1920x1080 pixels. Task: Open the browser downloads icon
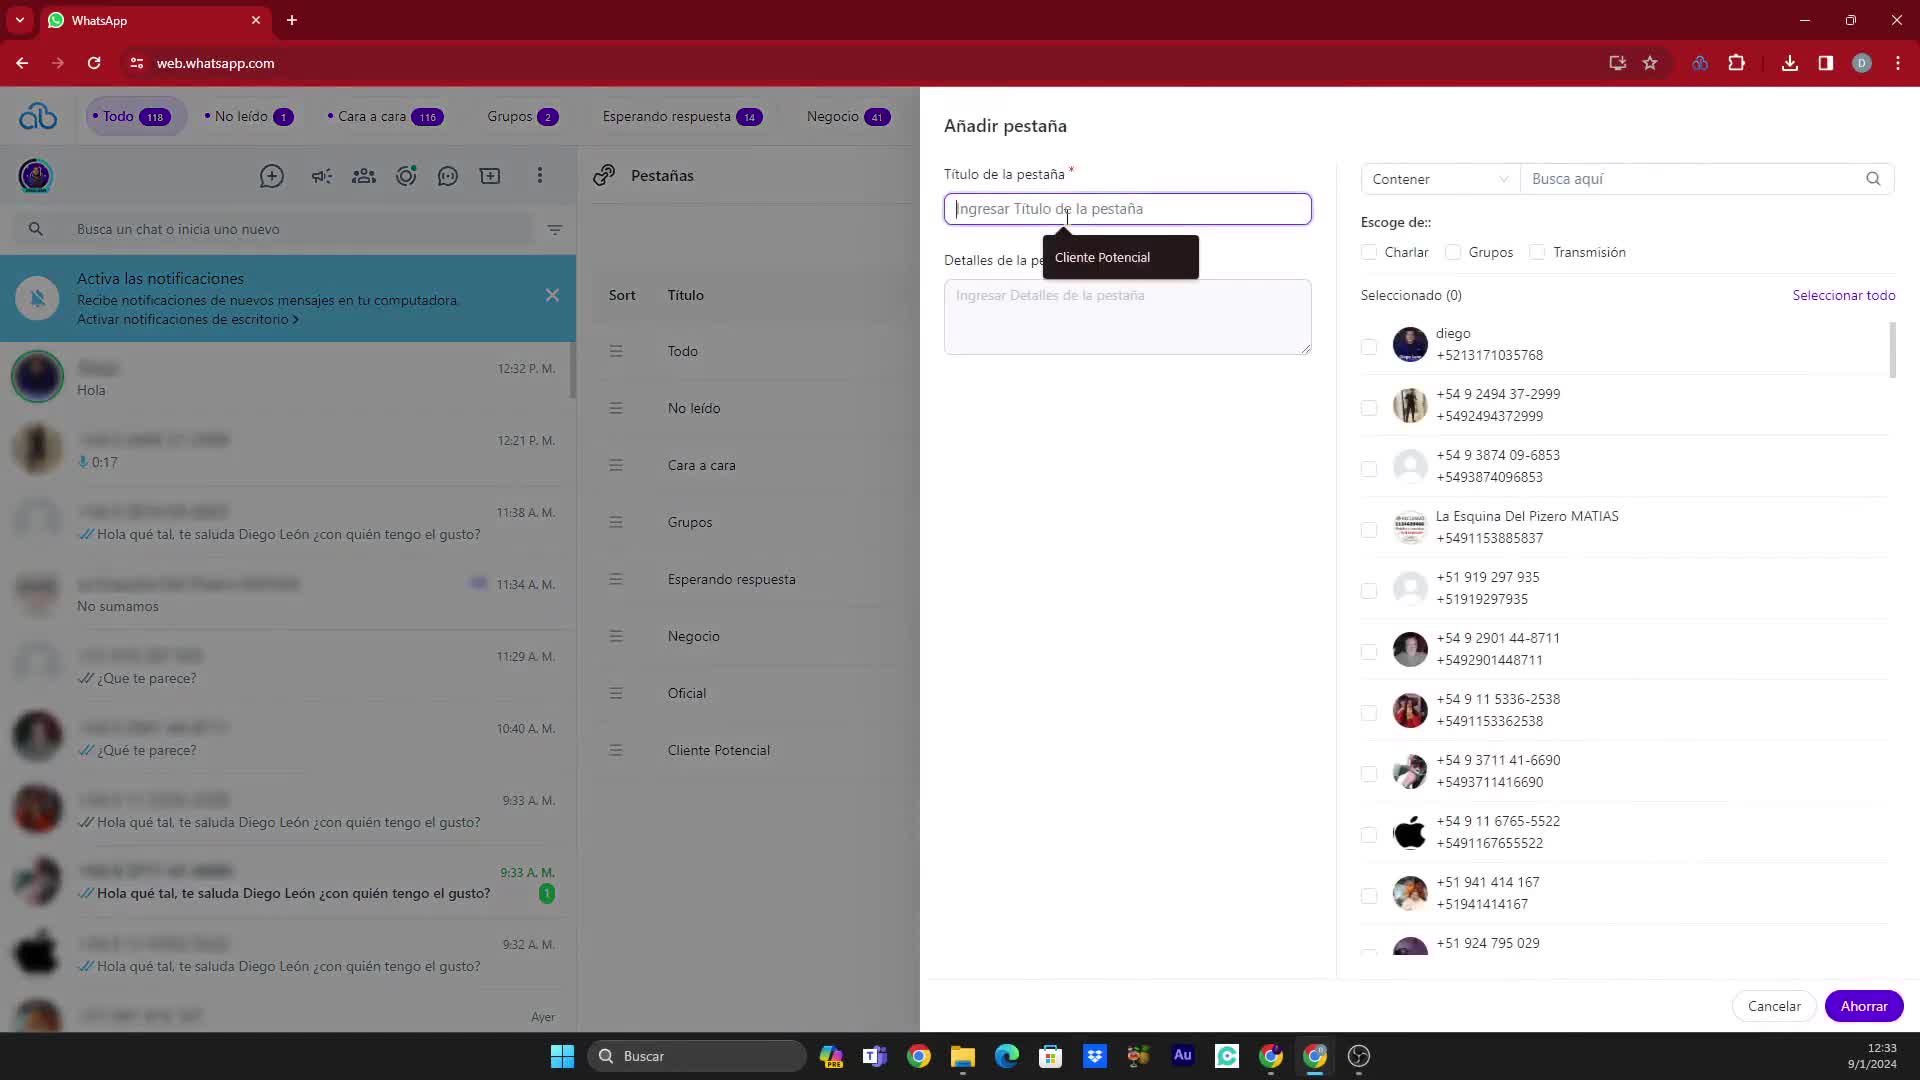coord(1790,63)
